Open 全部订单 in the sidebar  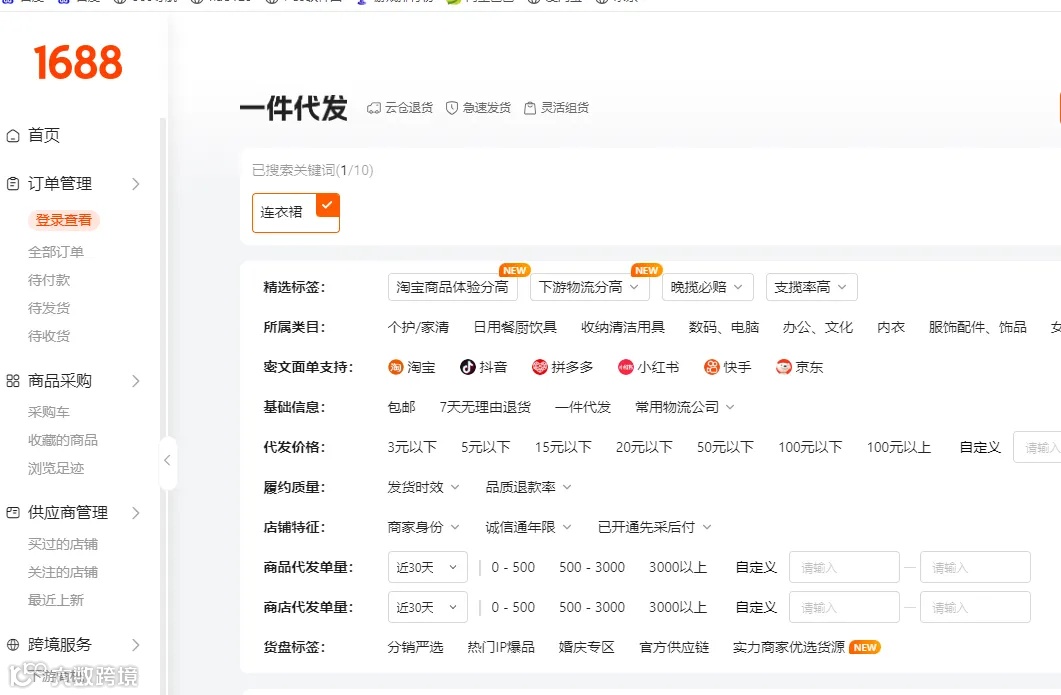click(55, 252)
